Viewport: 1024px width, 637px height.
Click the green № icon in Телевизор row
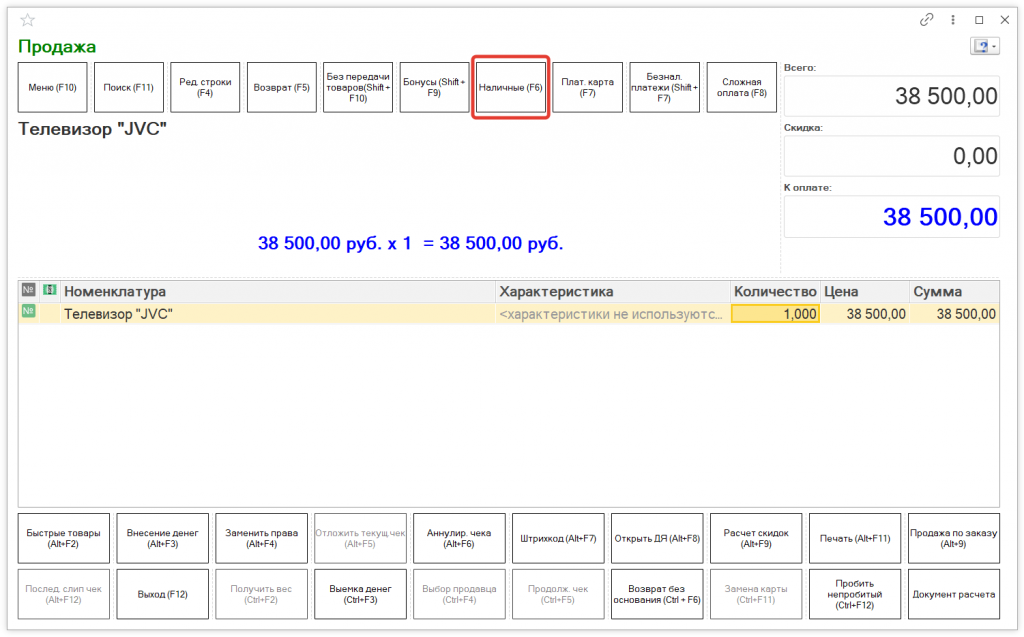[28, 313]
